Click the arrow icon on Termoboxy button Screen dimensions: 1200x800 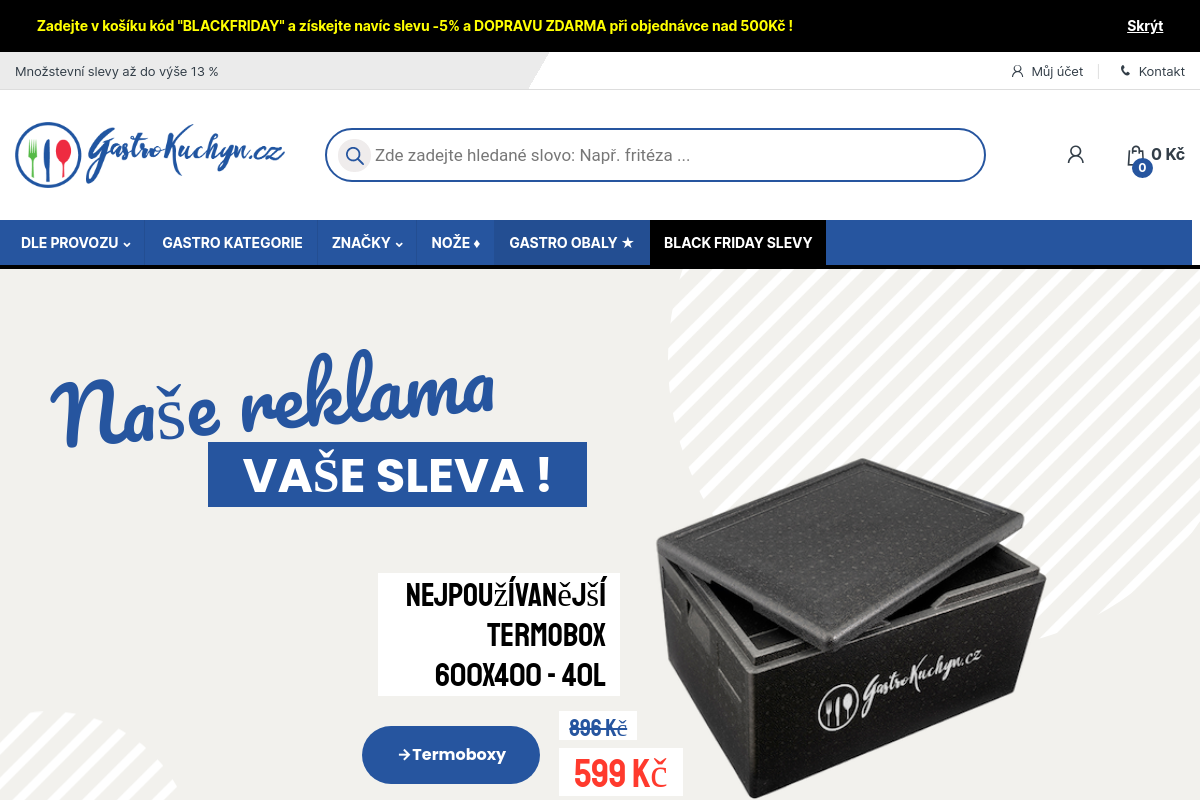(404, 755)
